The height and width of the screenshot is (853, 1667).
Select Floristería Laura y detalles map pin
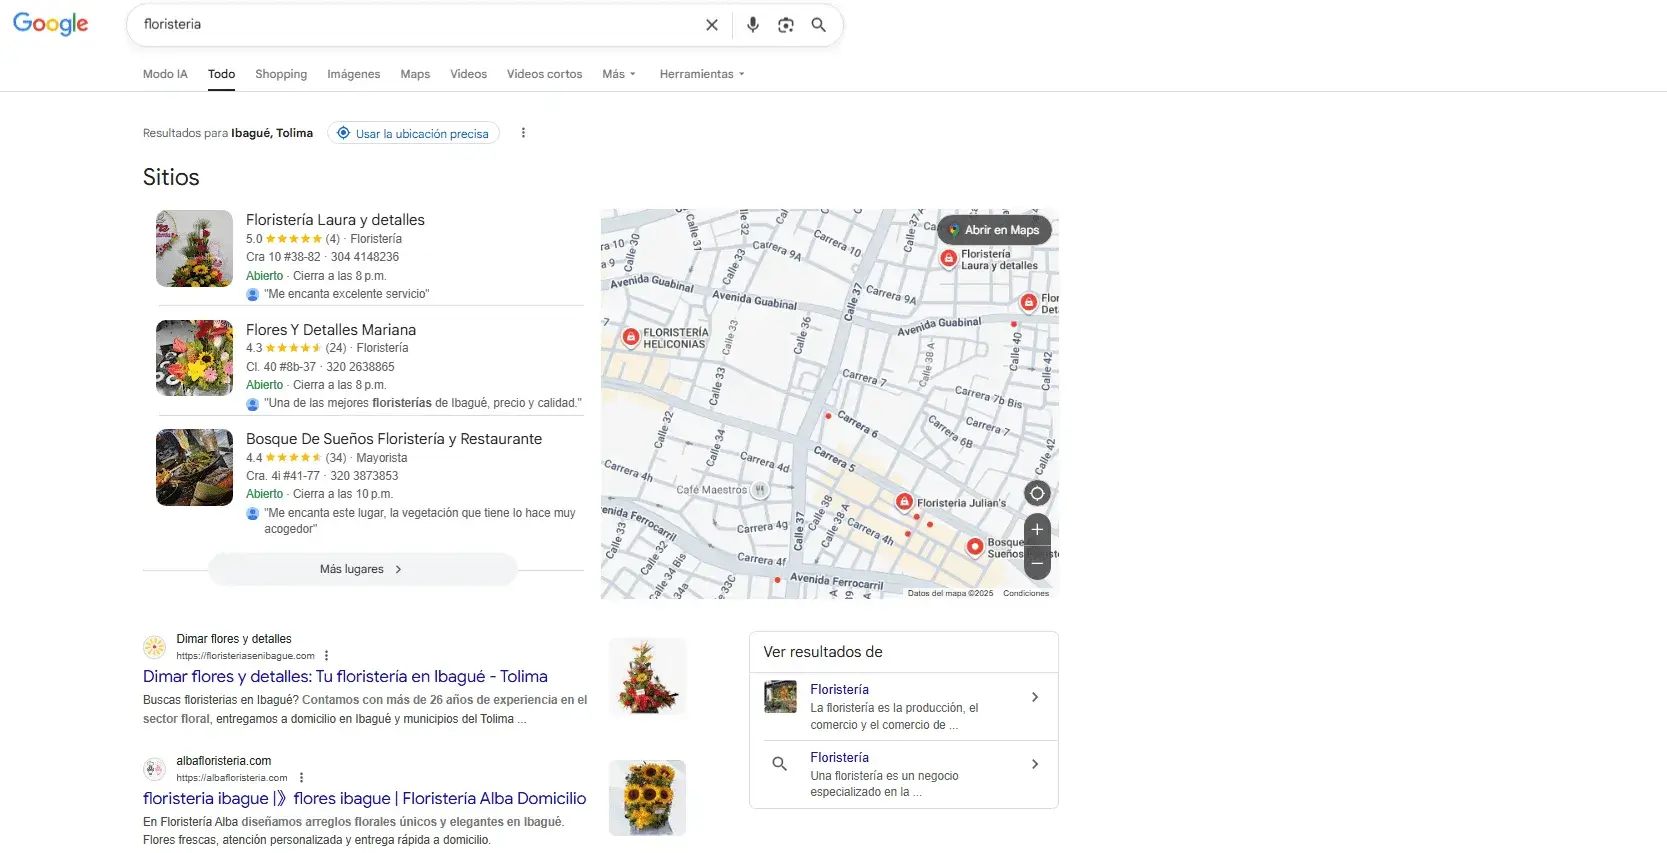click(949, 258)
